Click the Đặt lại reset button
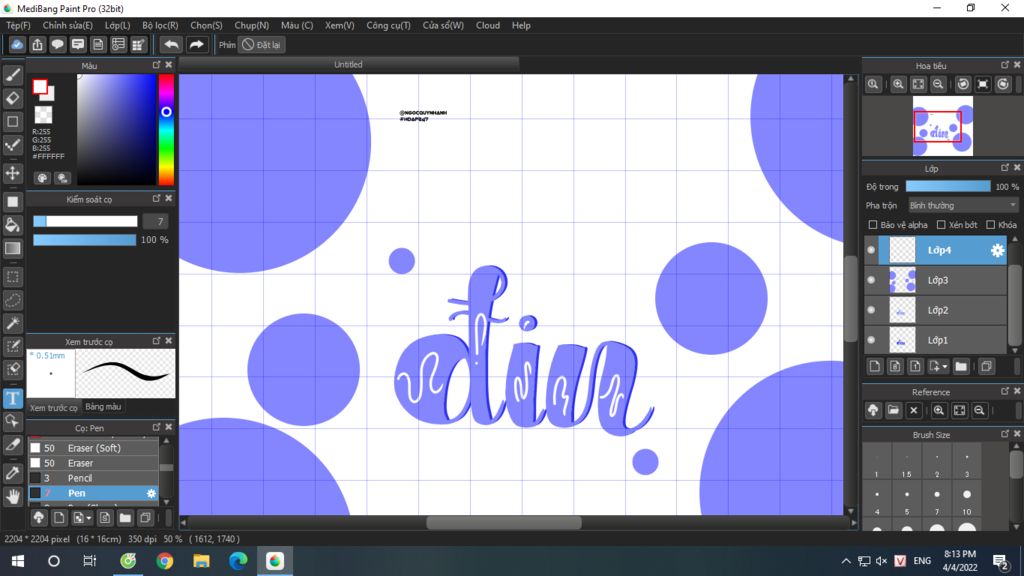The height and width of the screenshot is (576, 1024). point(261,44)
